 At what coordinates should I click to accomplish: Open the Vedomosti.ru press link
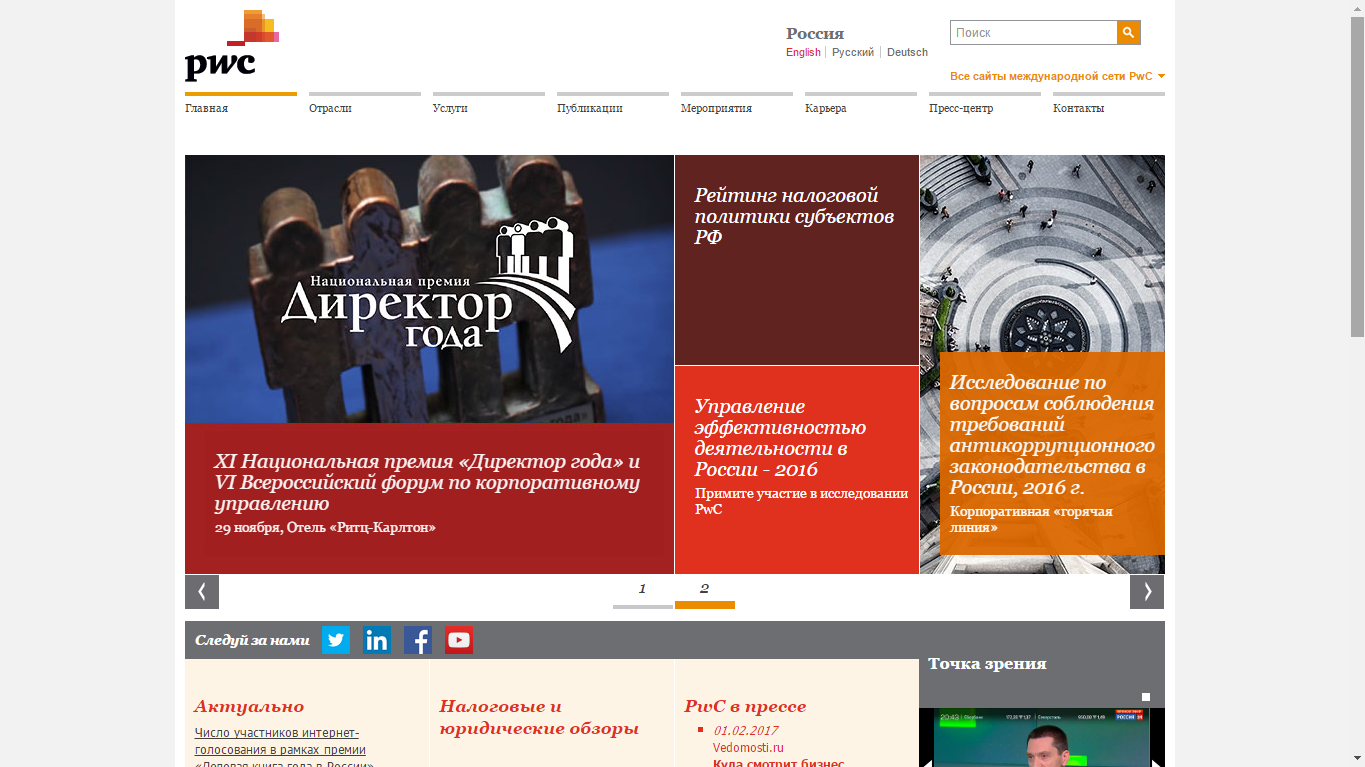(x=748, y=747)
